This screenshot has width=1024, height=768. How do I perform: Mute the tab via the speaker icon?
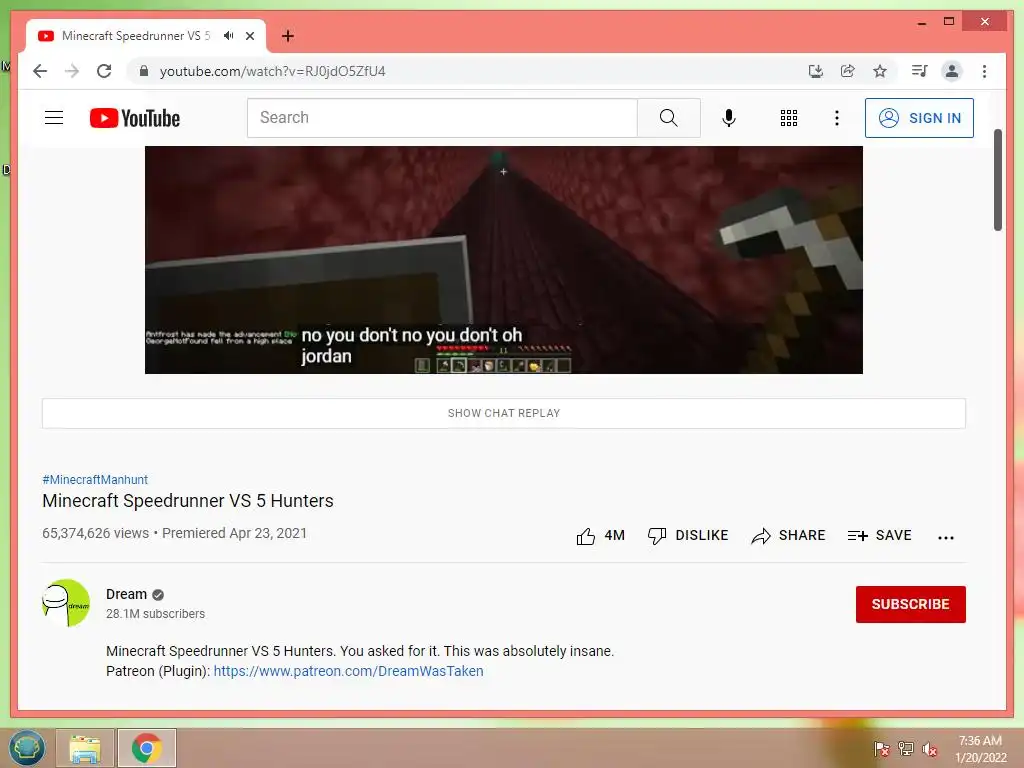(x=228, y=36)
